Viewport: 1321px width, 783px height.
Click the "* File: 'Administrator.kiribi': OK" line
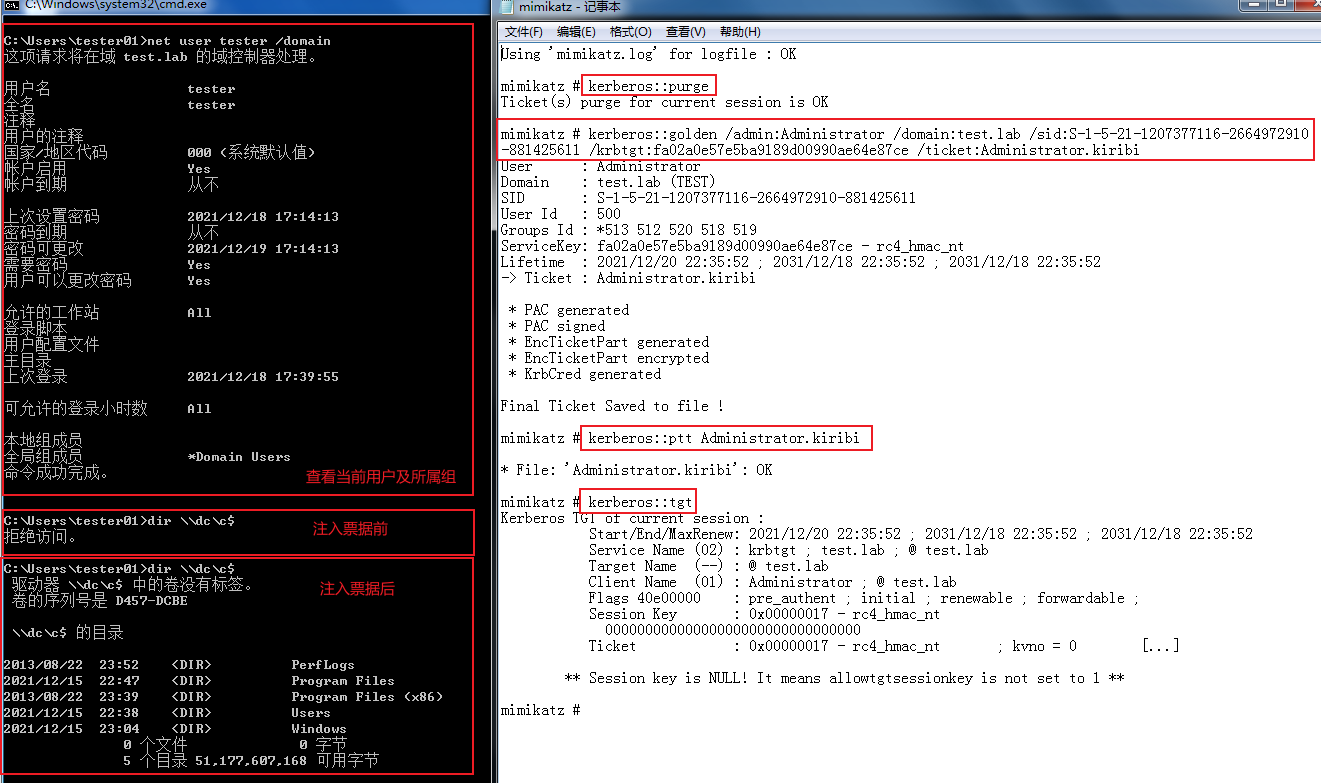636,470
